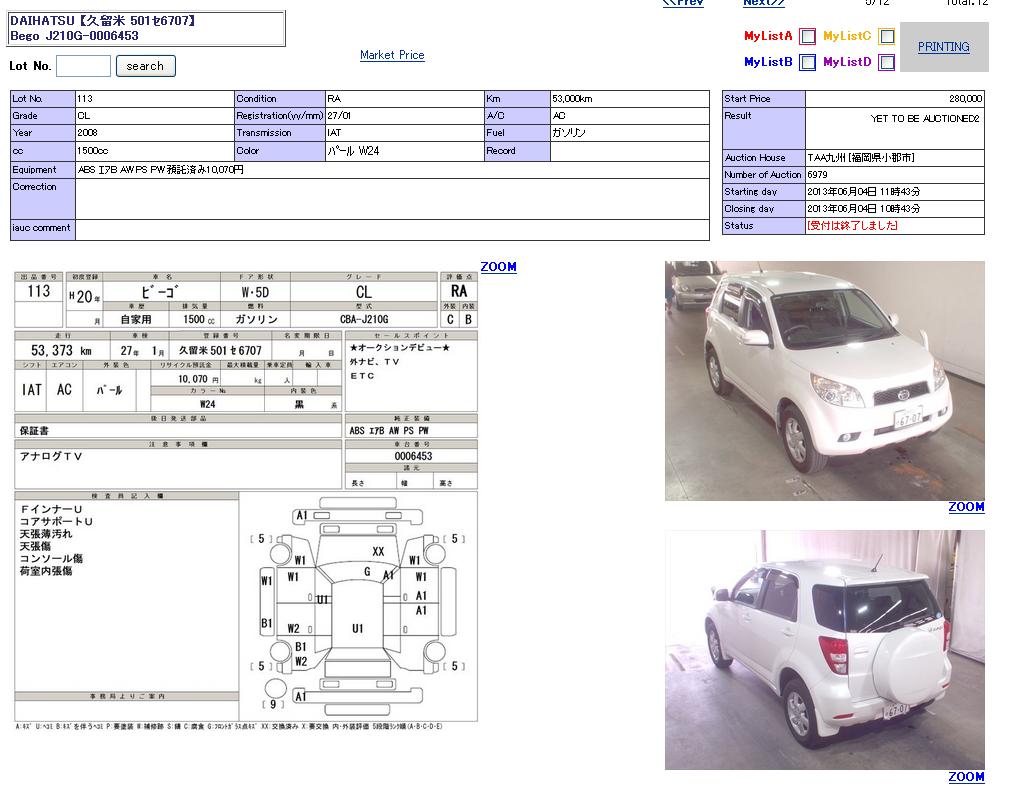The image size is (1014, 793).
Task: Click the red Status text in auction table
Action: [x=852, y=226]
